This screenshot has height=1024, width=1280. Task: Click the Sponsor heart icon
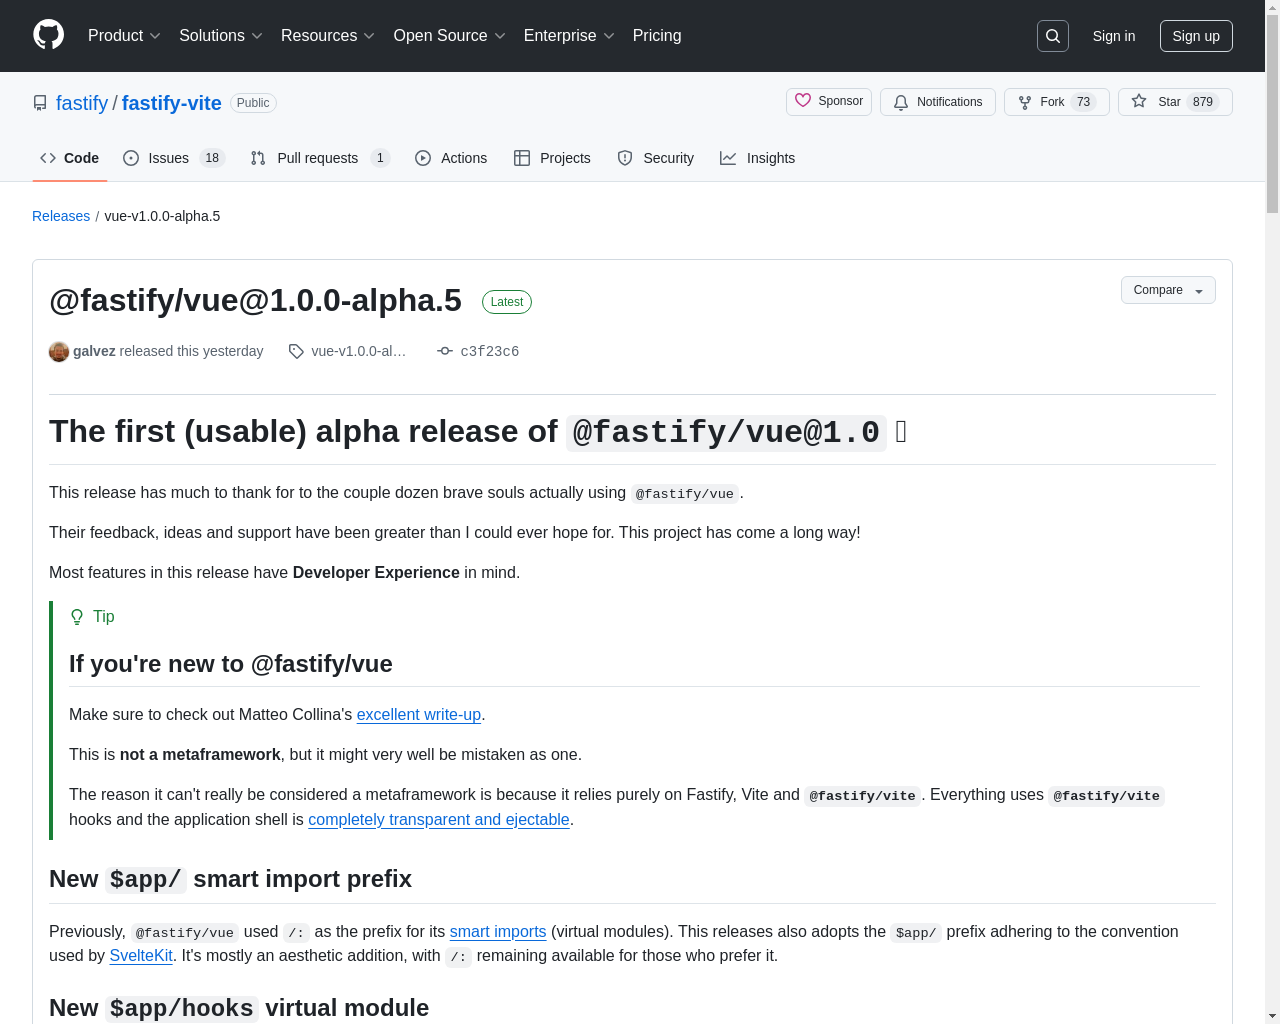pos(803,101)
